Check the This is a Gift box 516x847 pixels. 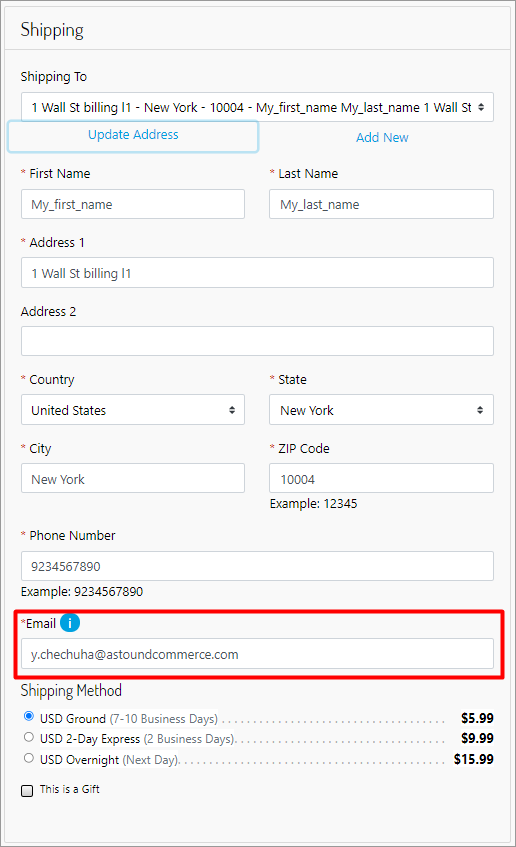point(27,791)
